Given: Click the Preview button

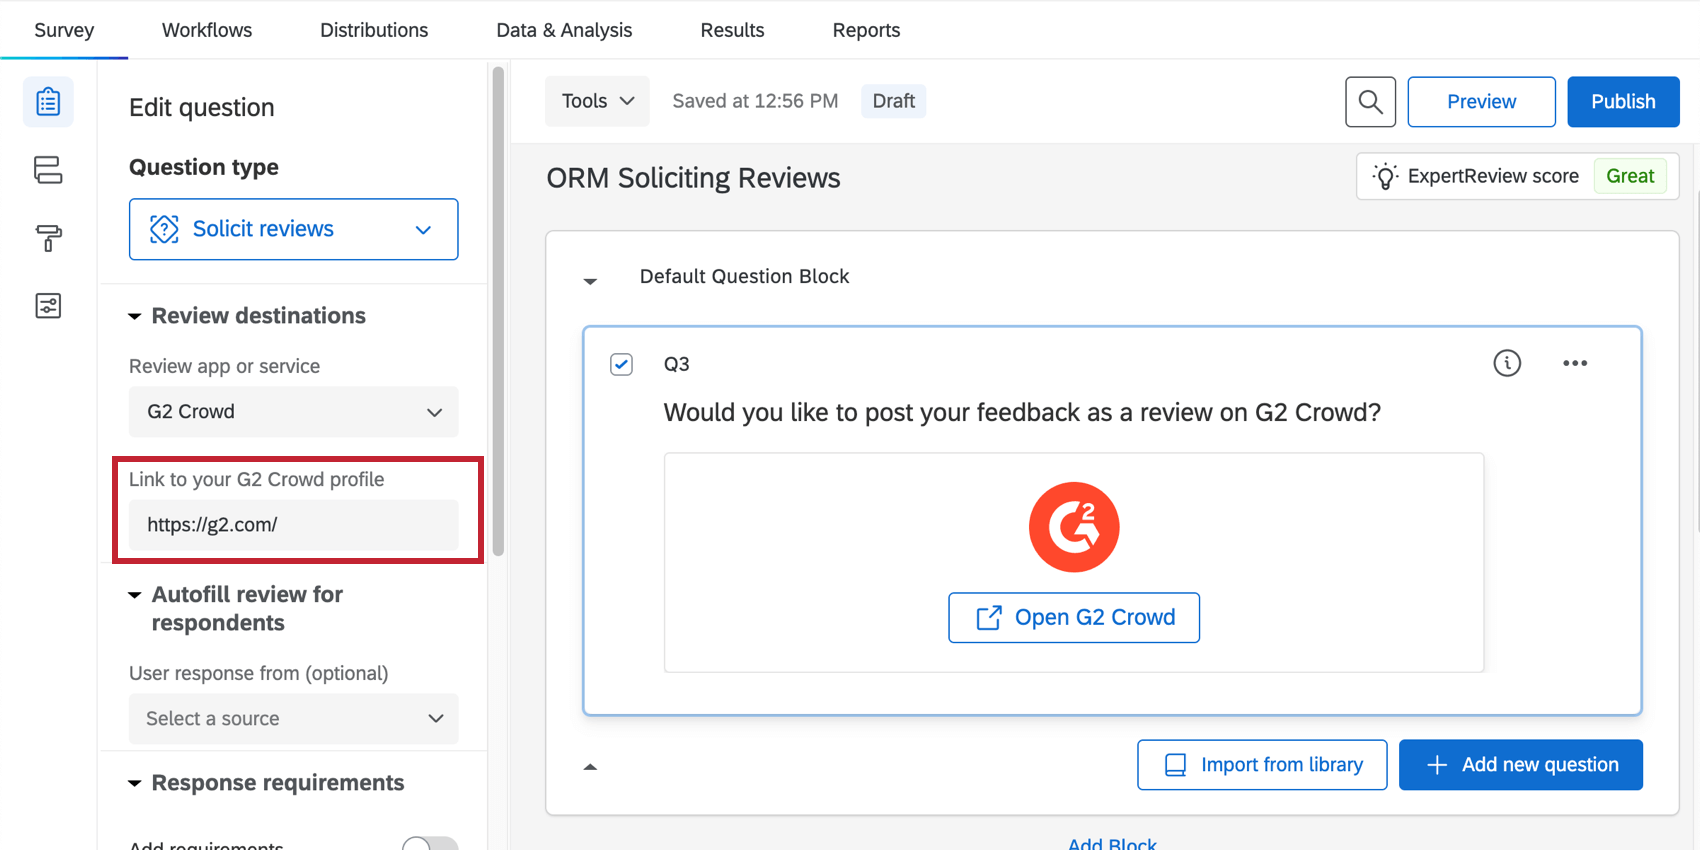Looking at the screenshot, I should click(x=1481, y=102).
